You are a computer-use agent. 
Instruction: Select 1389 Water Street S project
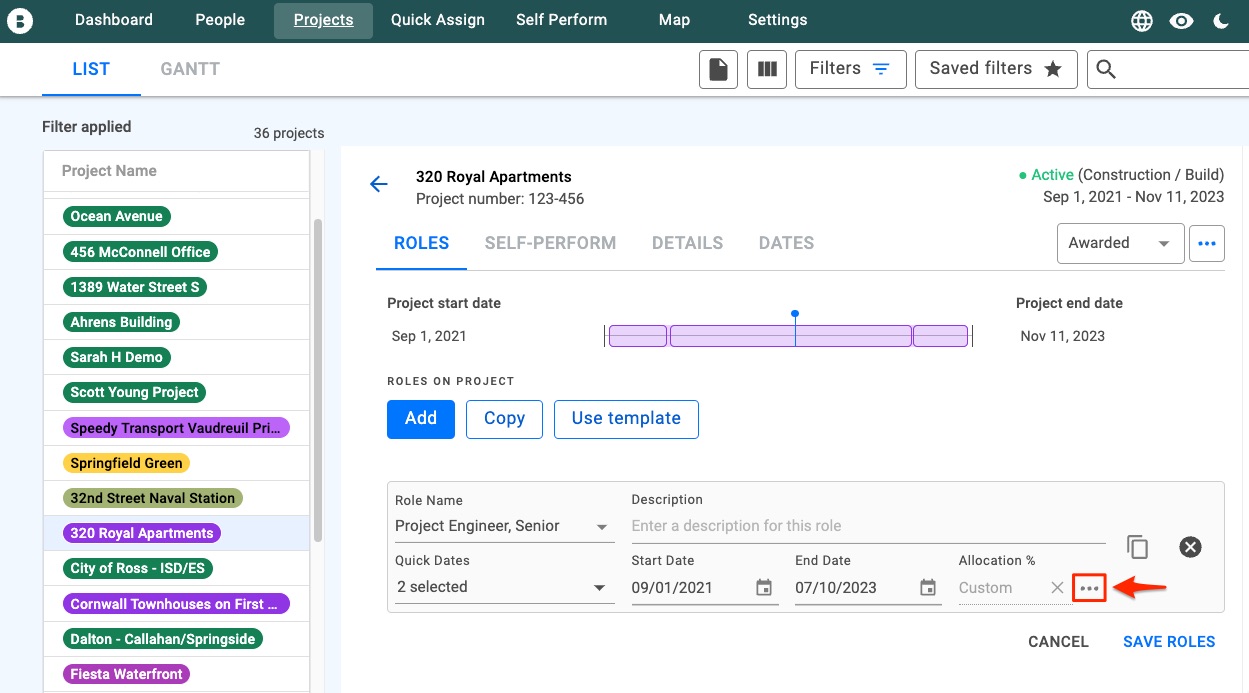pyautogui.click(x=135, y=287)
